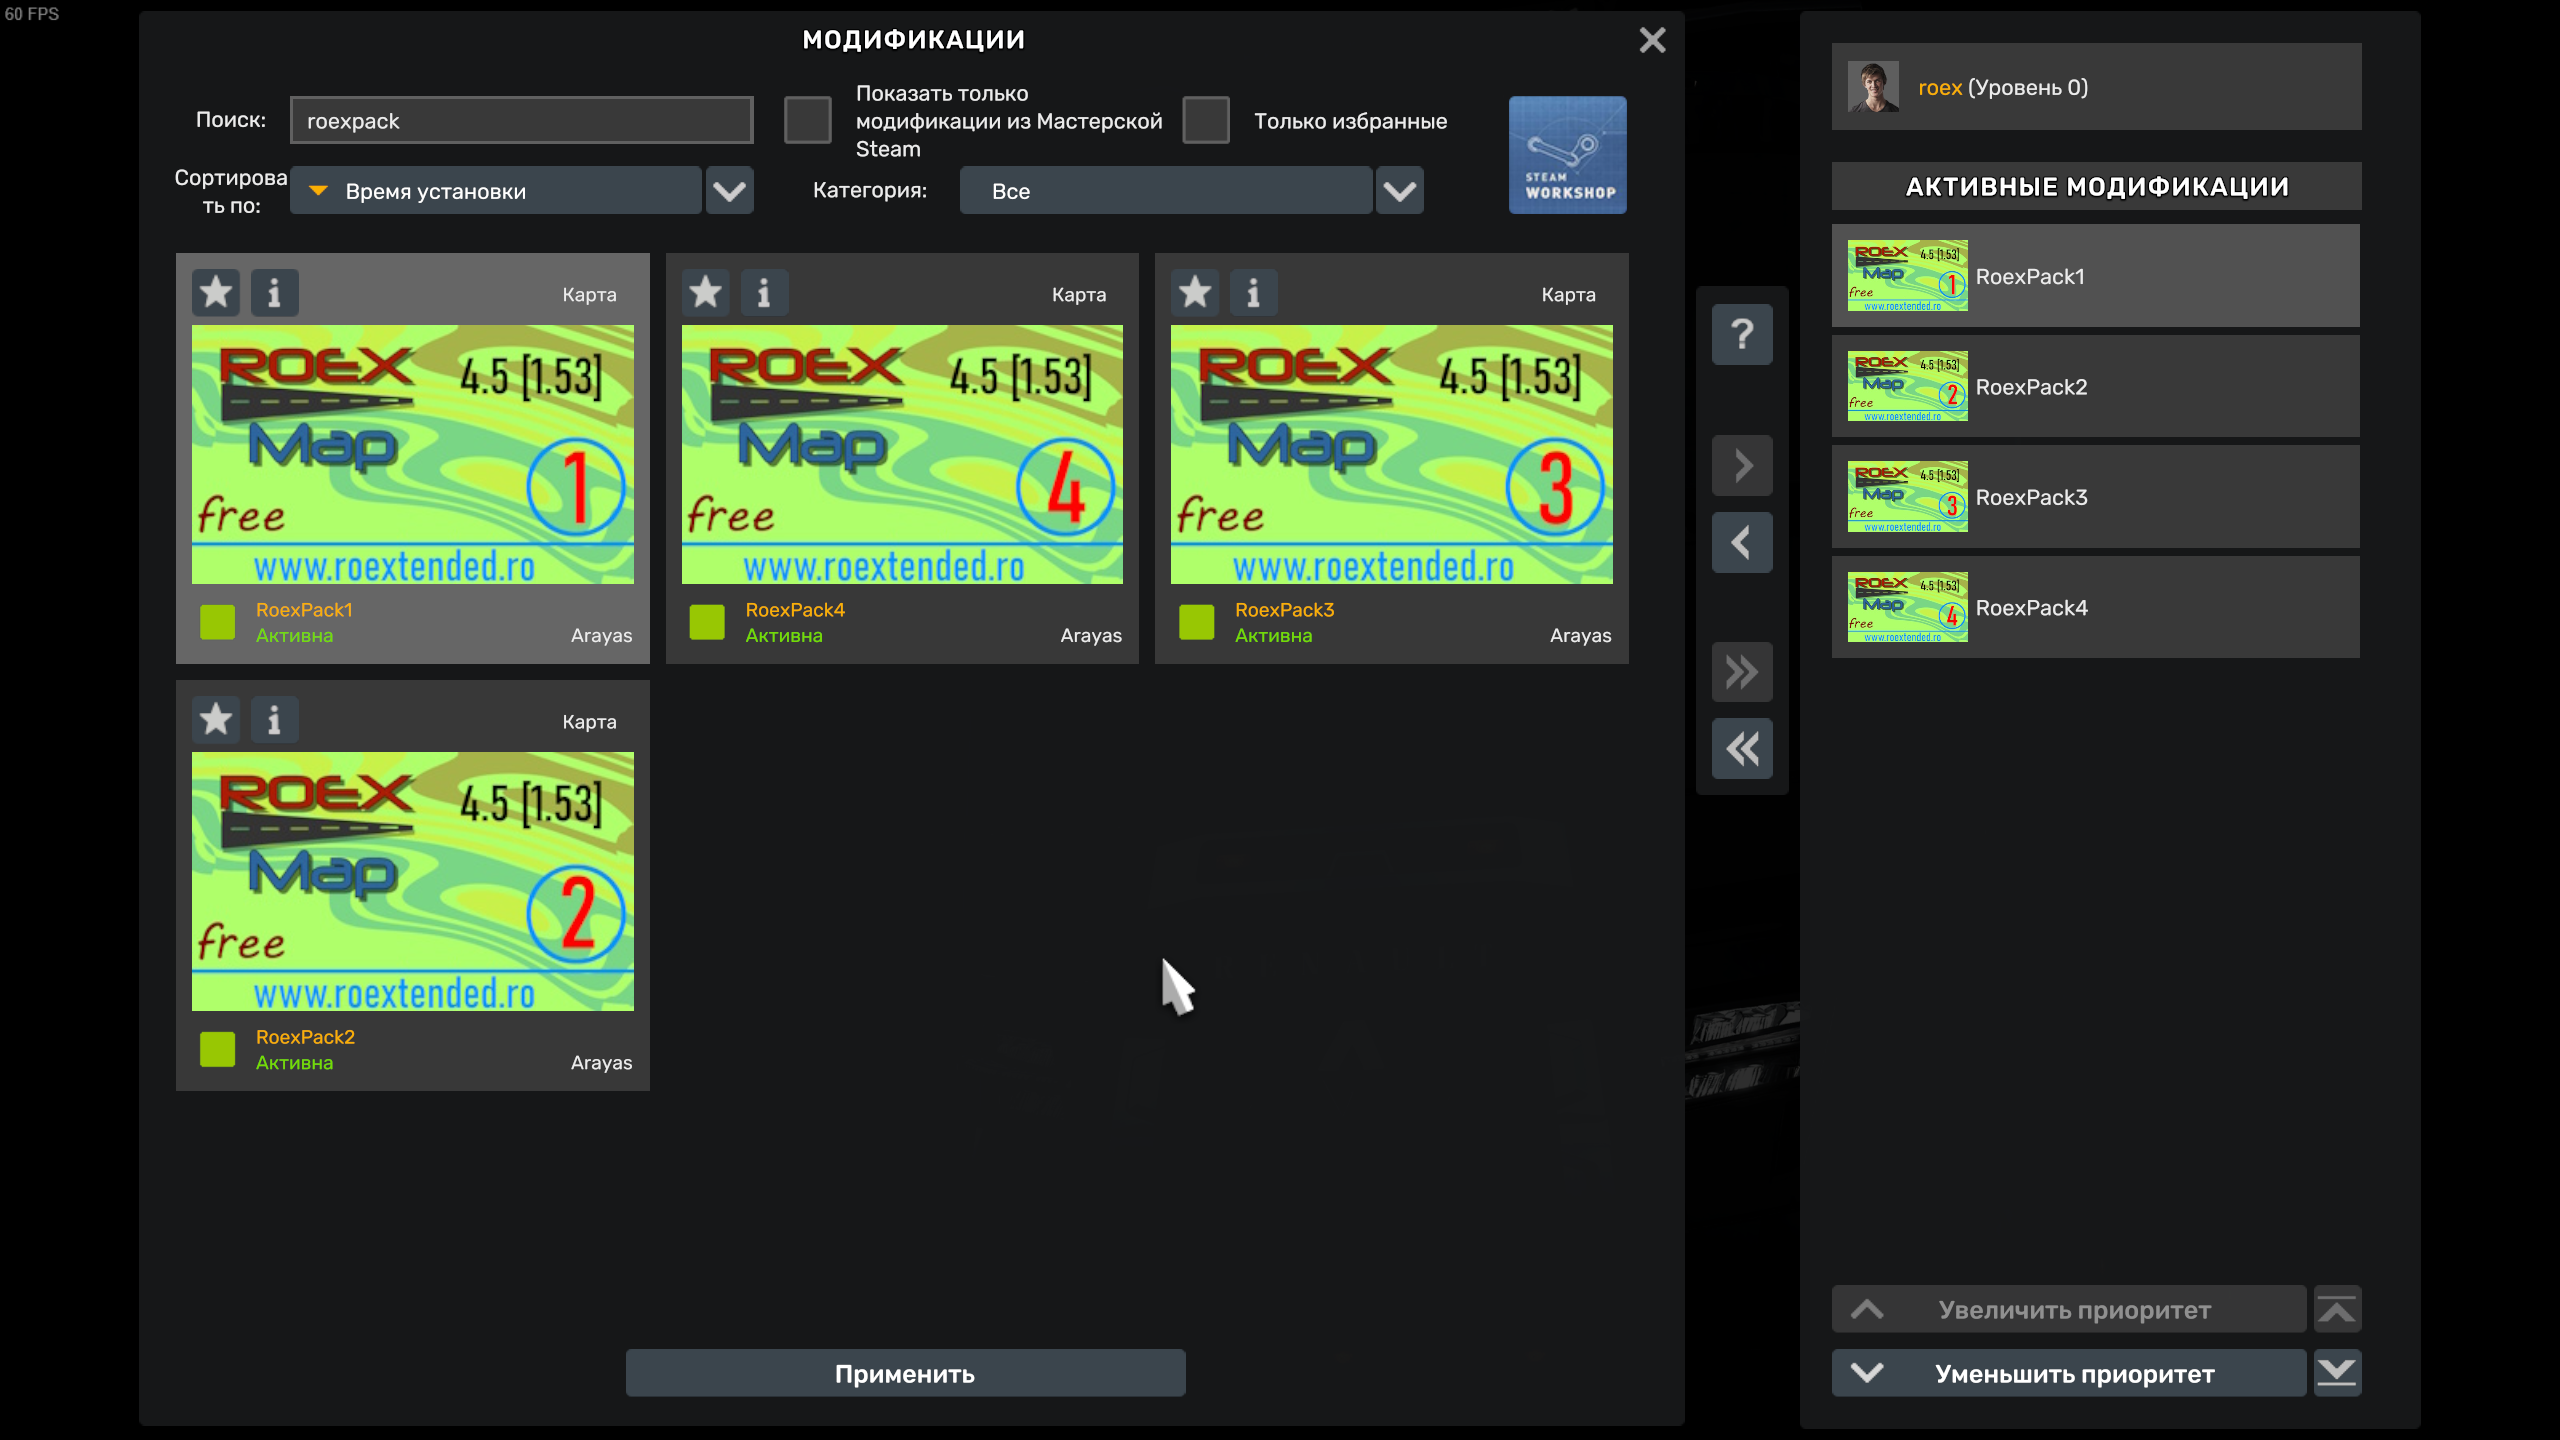Open the Время установки sort combo box

[x=496, y=190]
